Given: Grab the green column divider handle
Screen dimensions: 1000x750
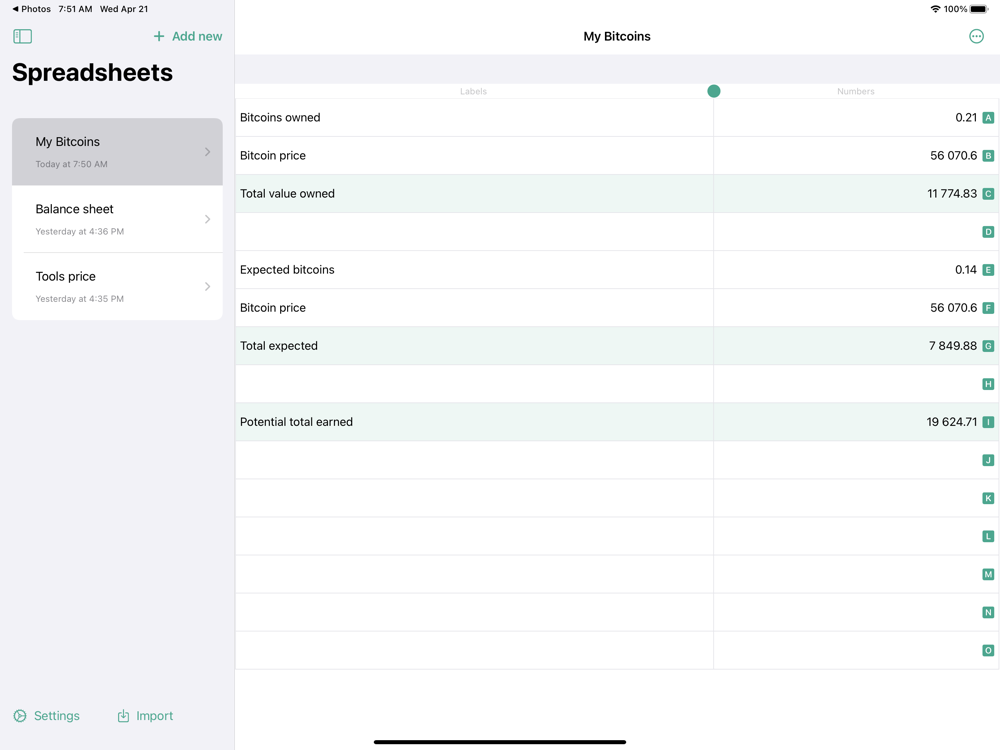Looking at the screenshot, I should [714, 91].
